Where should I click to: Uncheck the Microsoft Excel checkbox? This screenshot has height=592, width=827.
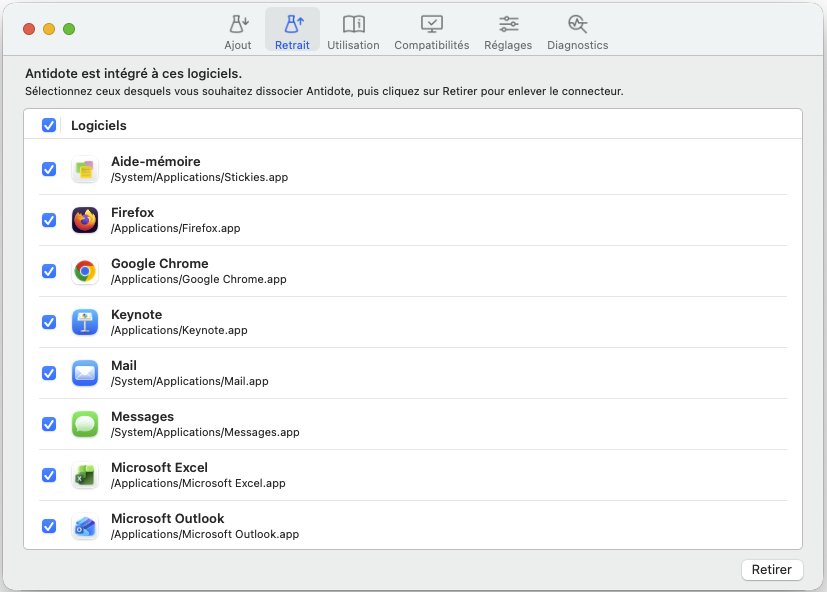point(49,475)
